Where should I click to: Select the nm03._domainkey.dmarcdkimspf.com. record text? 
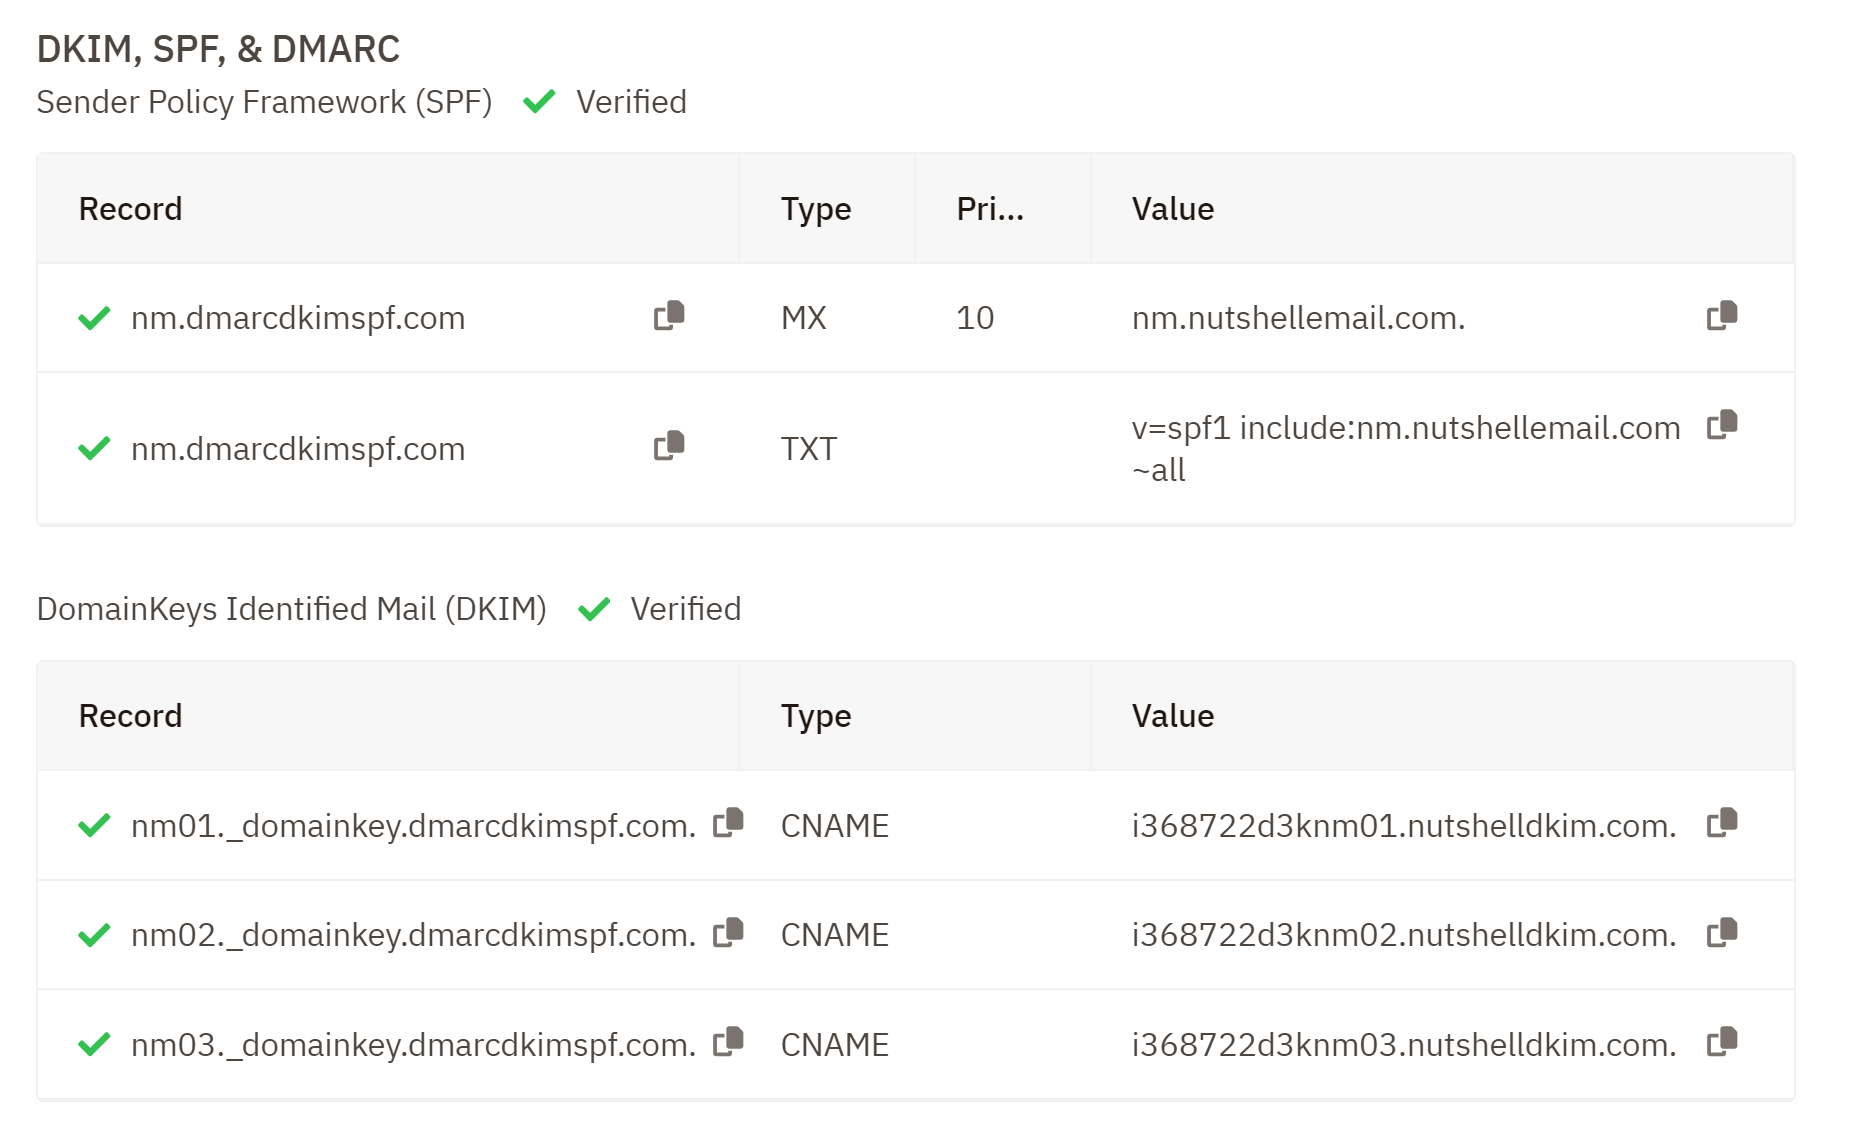coord(414,1045)
